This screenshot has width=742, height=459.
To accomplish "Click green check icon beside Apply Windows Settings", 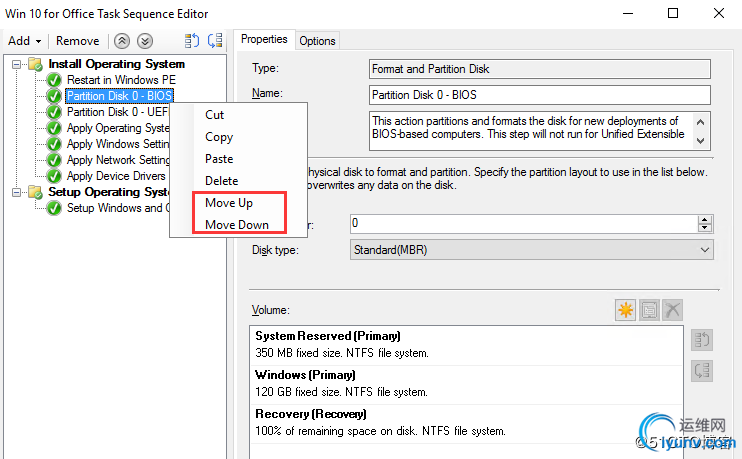I will pos(54,144).
